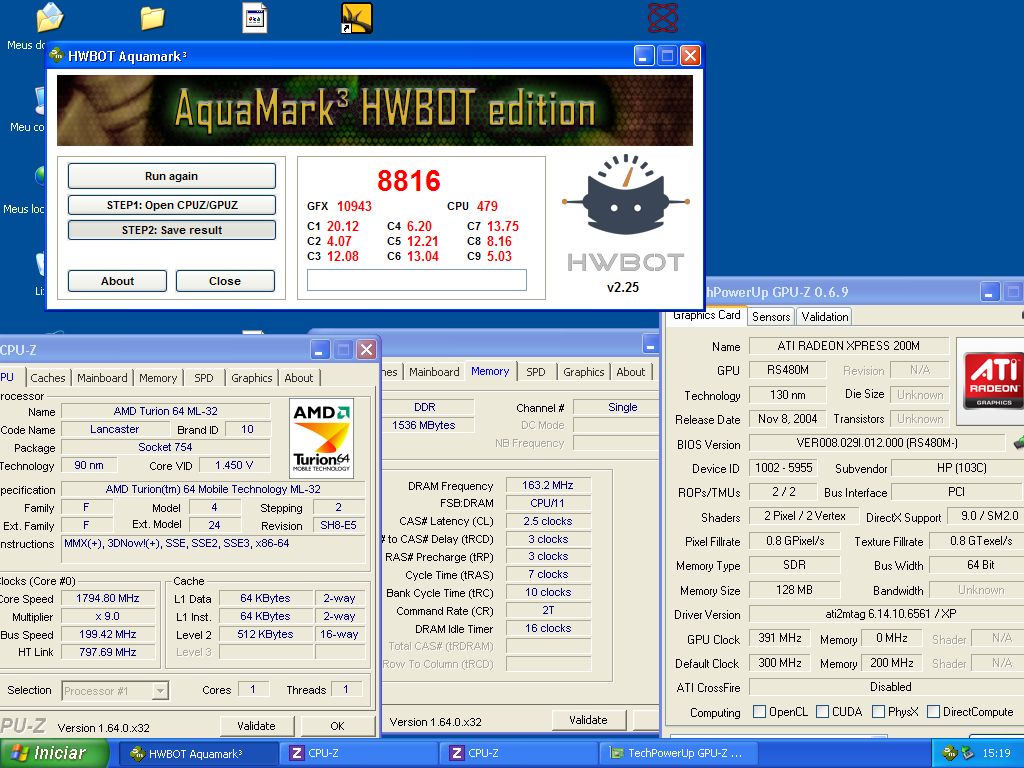Select Graphics Card tab in GPU-Z
The width and height of the screenshot is (1024, 768).
coord(706,315)
